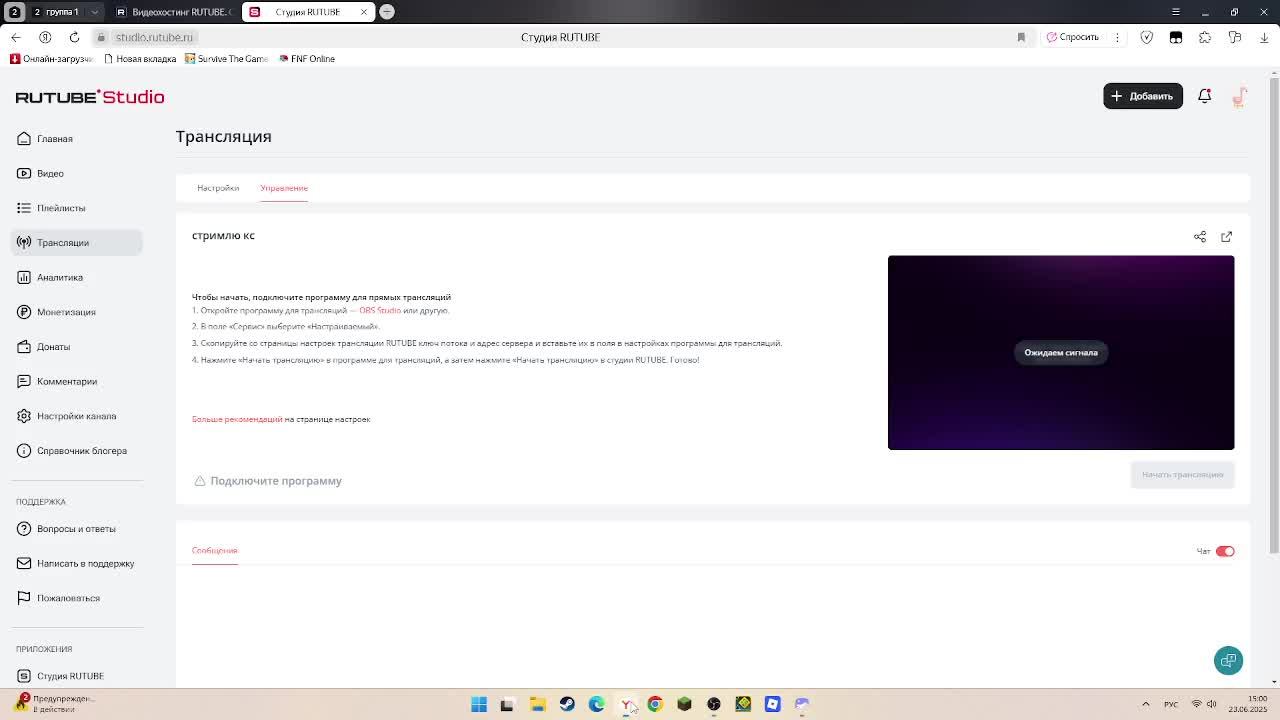Open the Больше рекомендаций link

click(237, 419)
